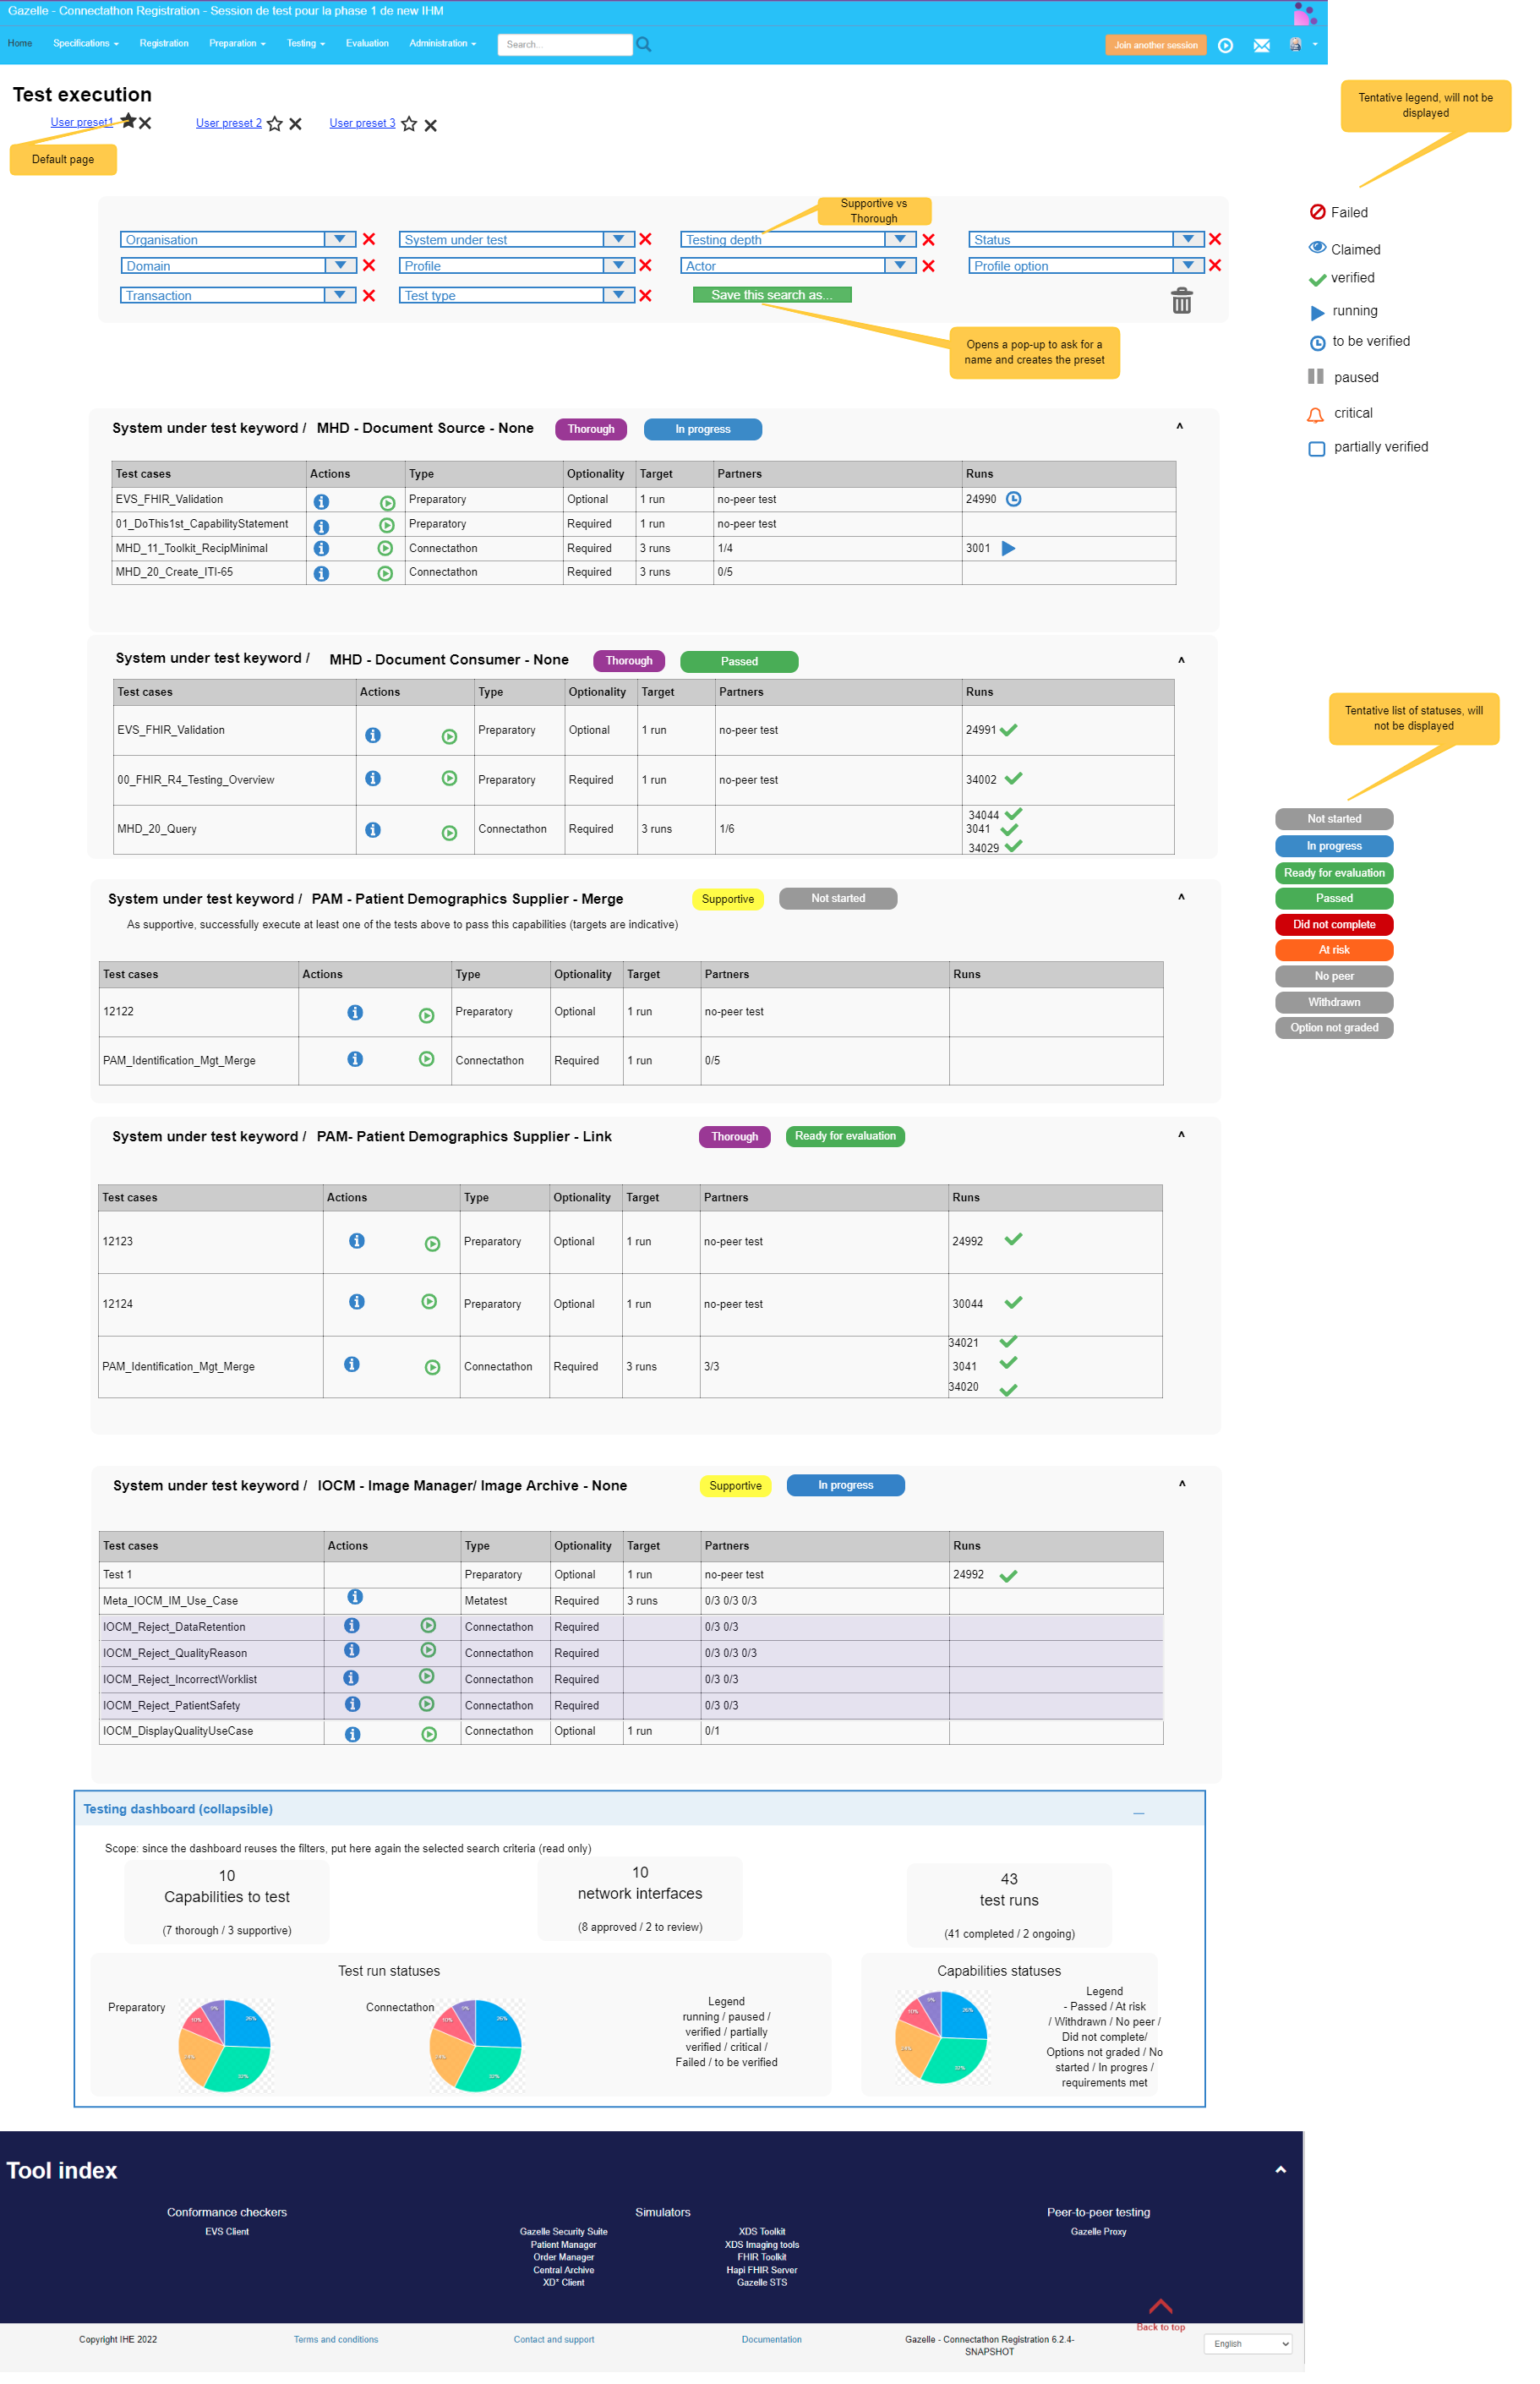The height and width of the screenshot is (2384, 1540).
Task: Collapse the Testing dashboard panel
Action: [1139, 1813]
